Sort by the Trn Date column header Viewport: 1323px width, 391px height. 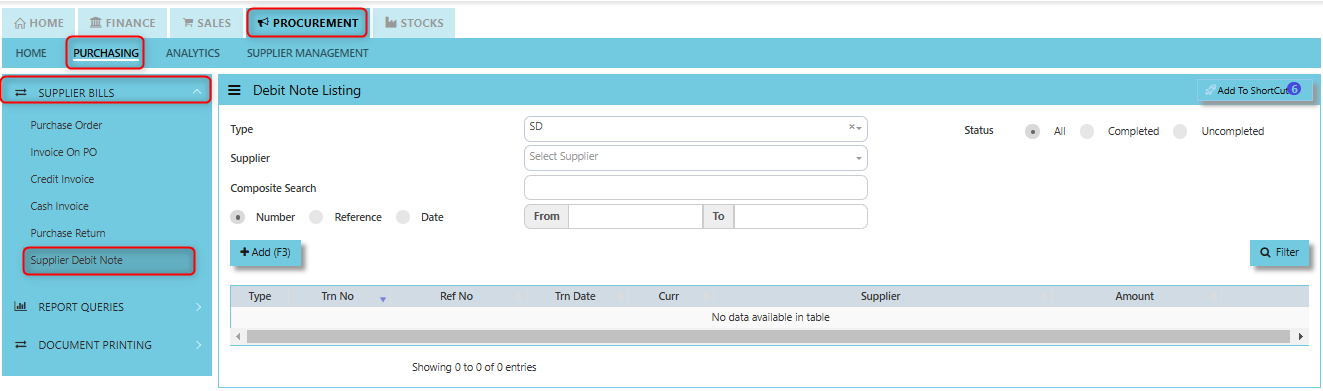point(575,296)
